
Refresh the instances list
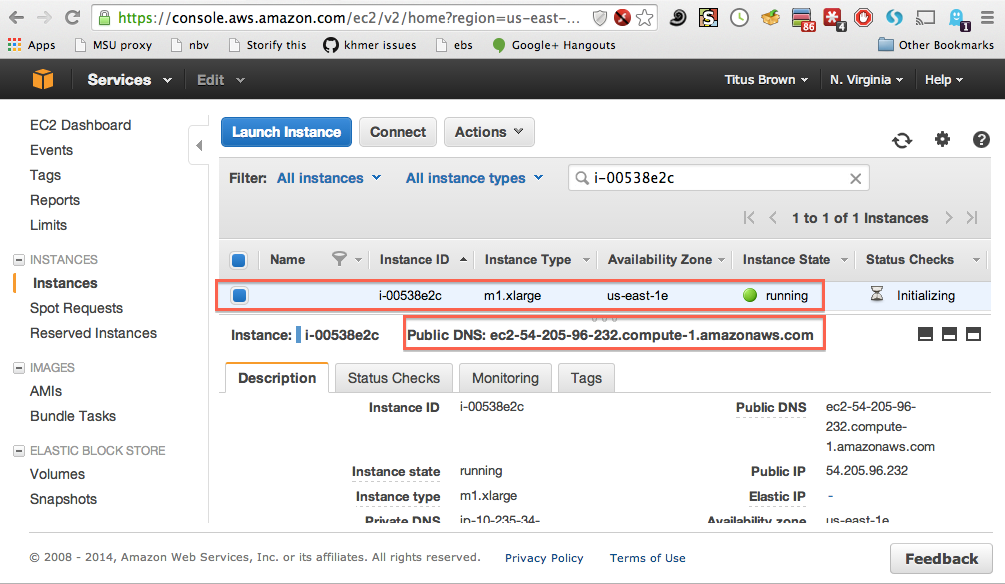(x=902, y=140)
